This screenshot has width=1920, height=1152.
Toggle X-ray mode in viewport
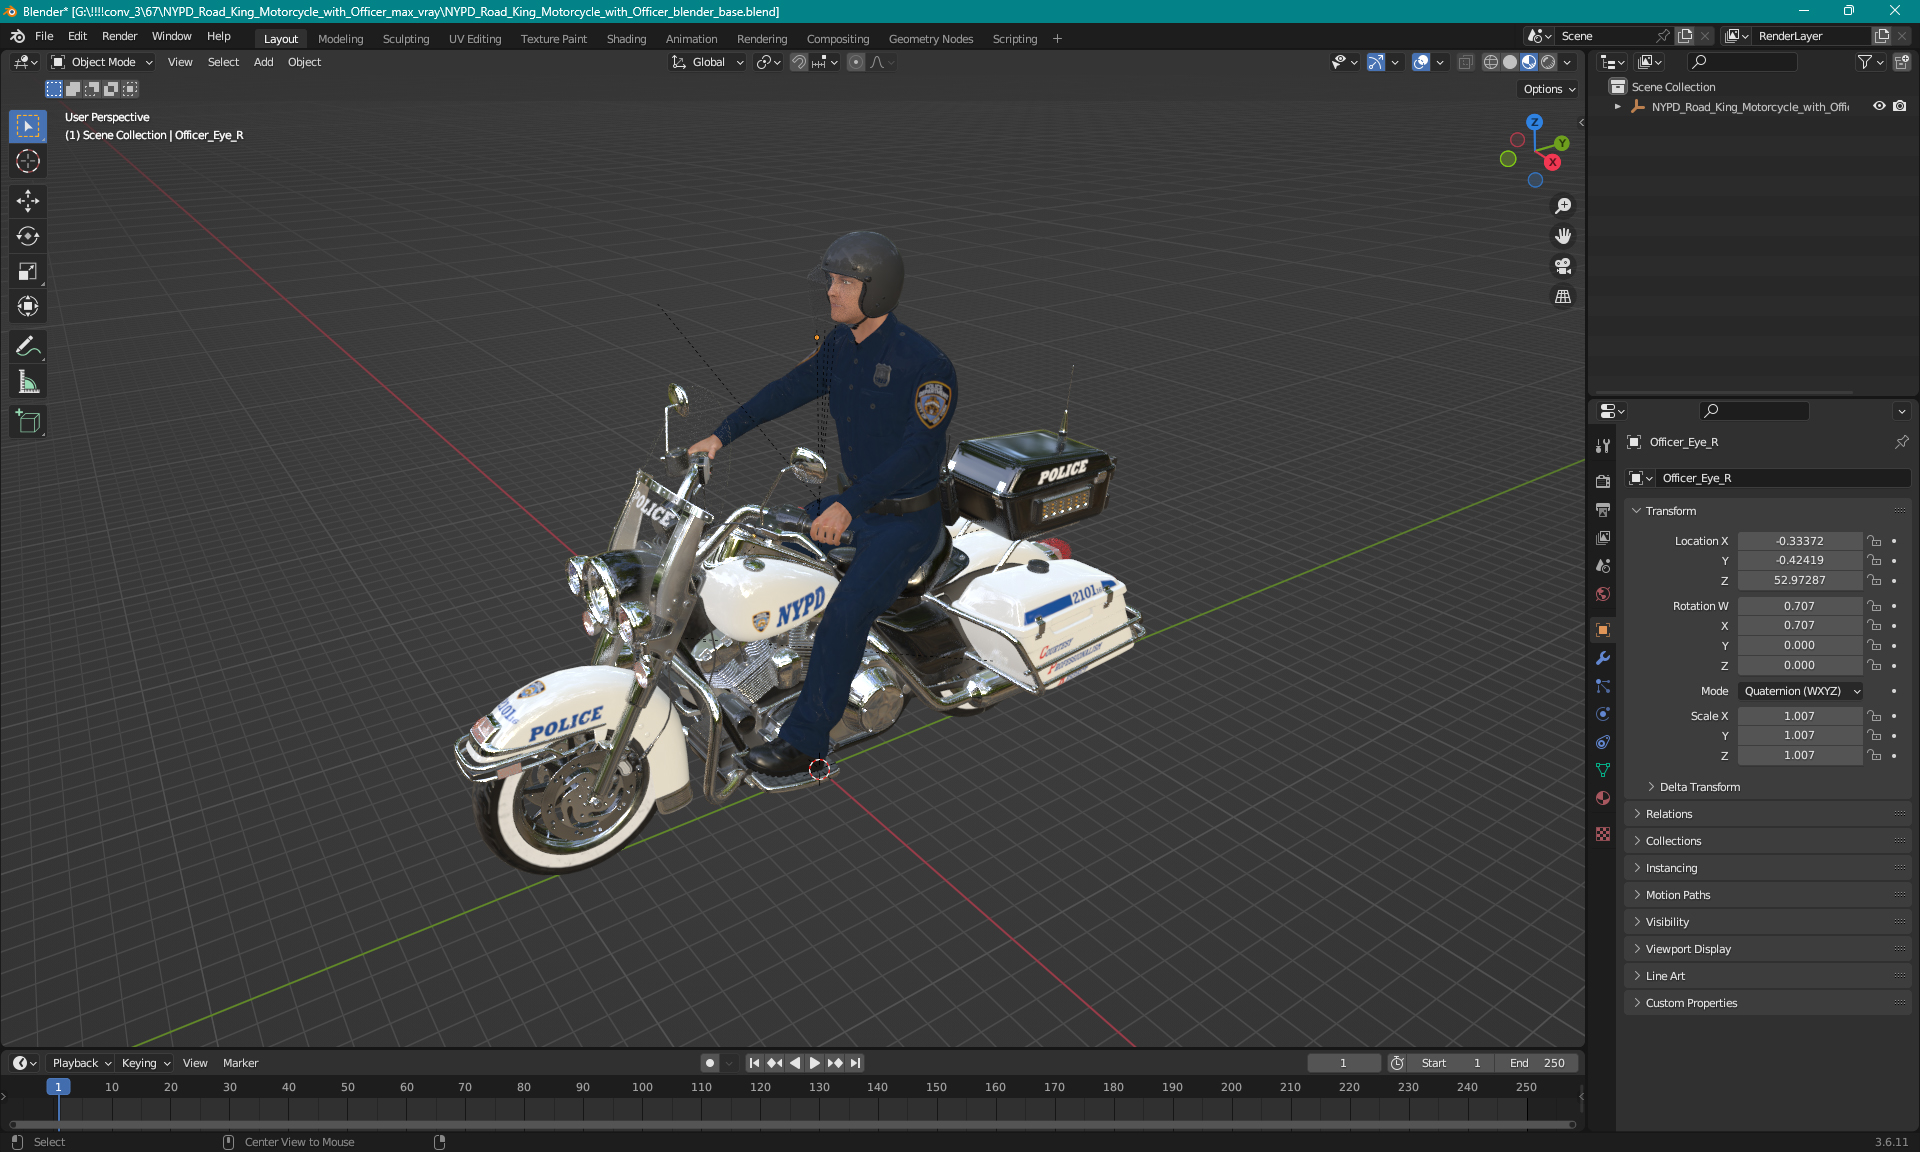[1466, 62]
